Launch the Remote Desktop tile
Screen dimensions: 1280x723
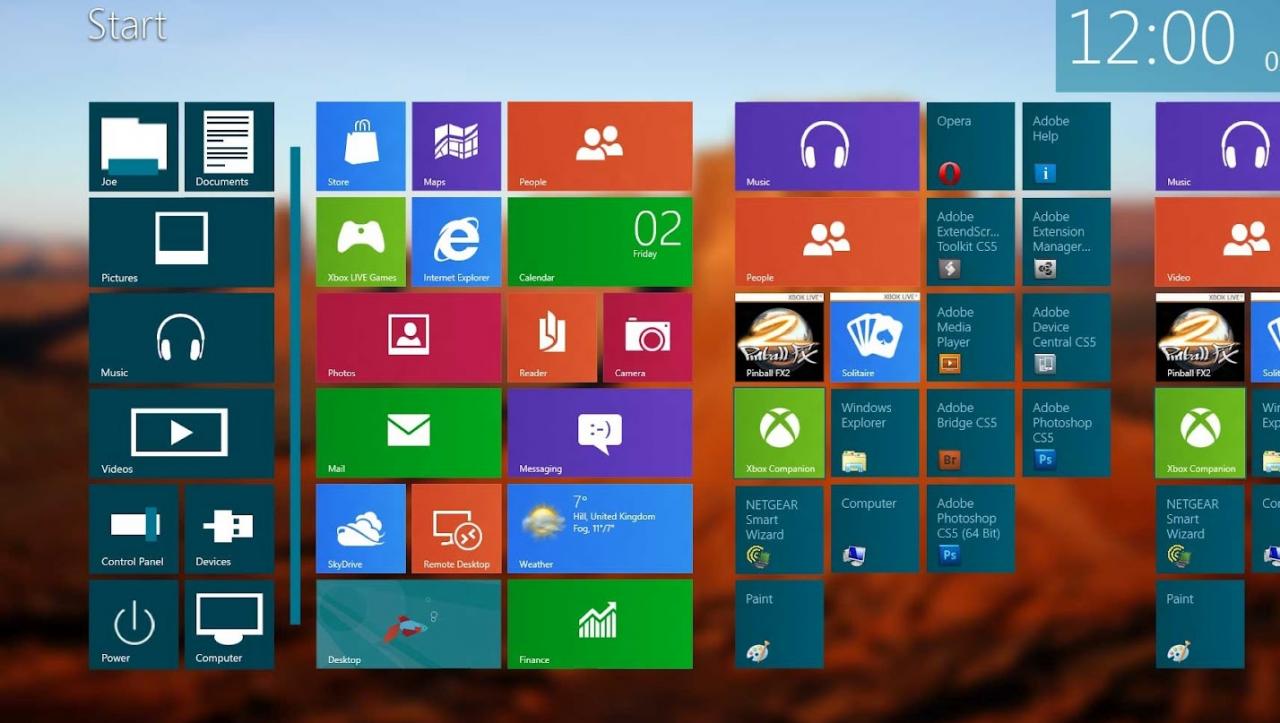pos(456,529)
